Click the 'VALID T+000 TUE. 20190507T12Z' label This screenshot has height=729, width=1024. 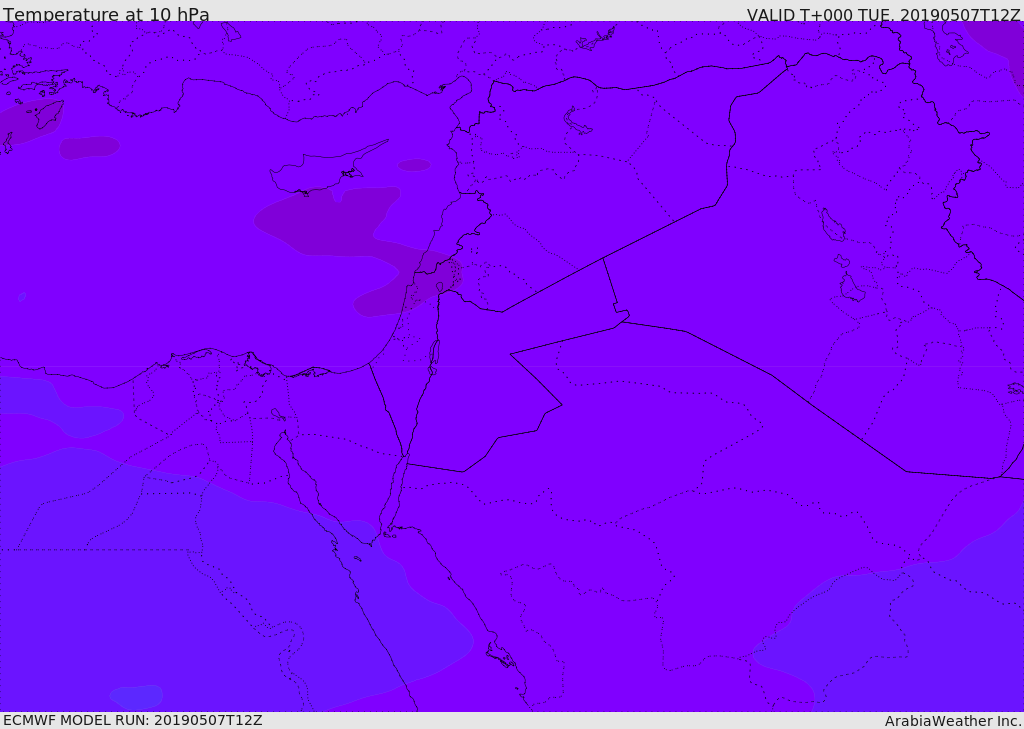[x=884, y=14]
